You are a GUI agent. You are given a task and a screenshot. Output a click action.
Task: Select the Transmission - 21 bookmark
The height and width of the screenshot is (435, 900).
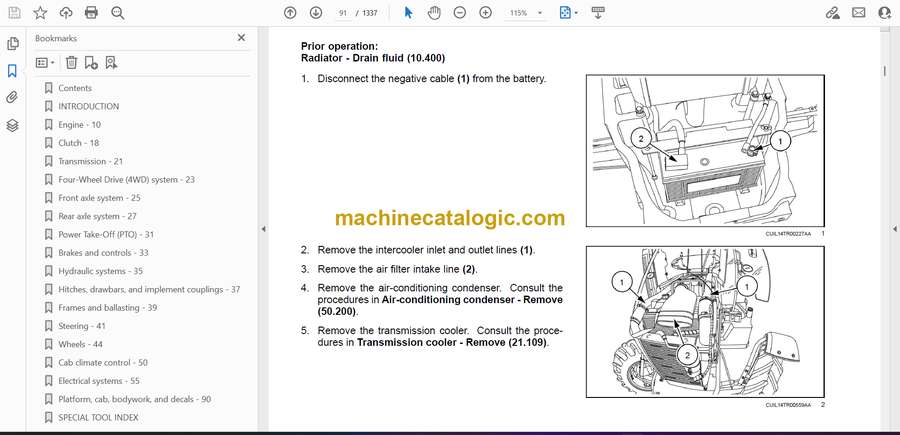click(91, 161)
